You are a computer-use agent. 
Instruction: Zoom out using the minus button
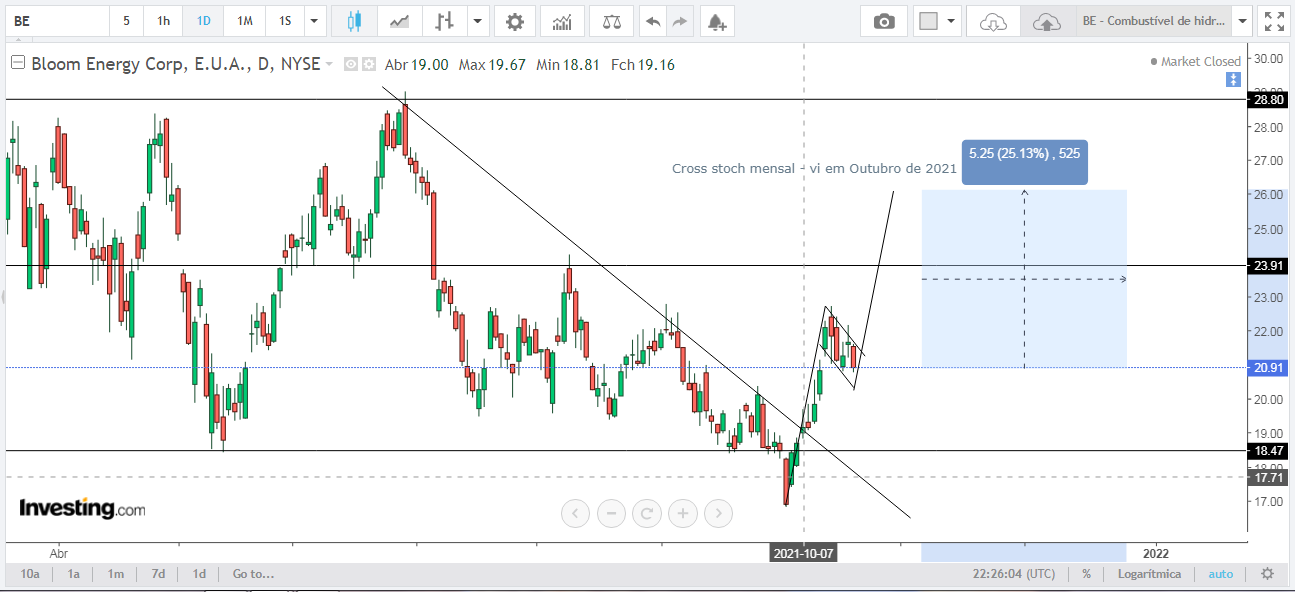[612, 514]
